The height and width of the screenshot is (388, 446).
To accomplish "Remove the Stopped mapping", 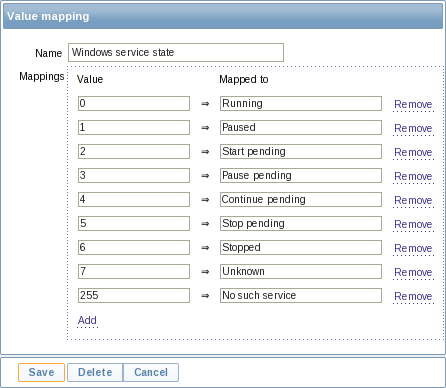I will point(413,248).
